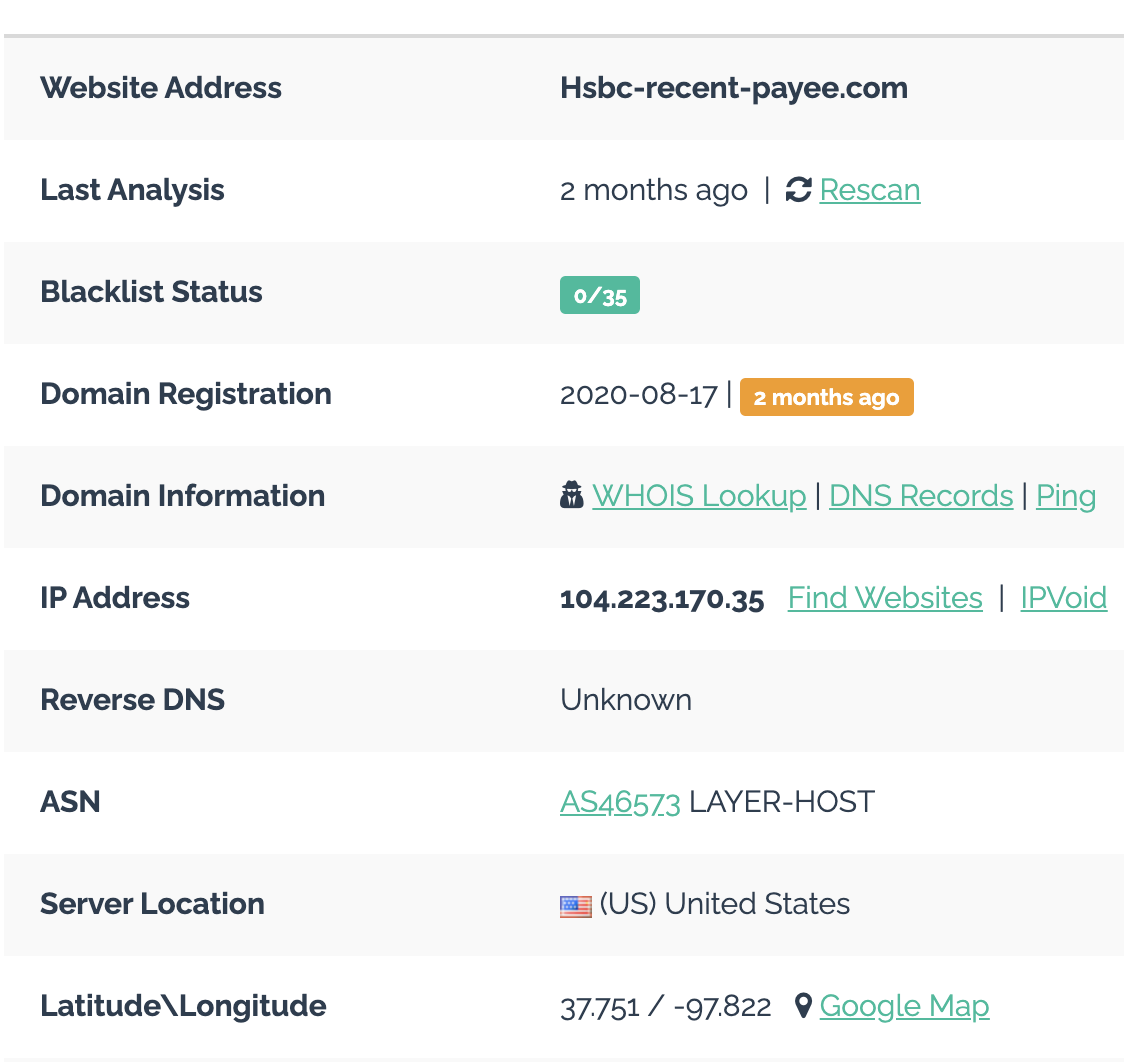Click the 2020-08-17 registration date

(638, 395)
